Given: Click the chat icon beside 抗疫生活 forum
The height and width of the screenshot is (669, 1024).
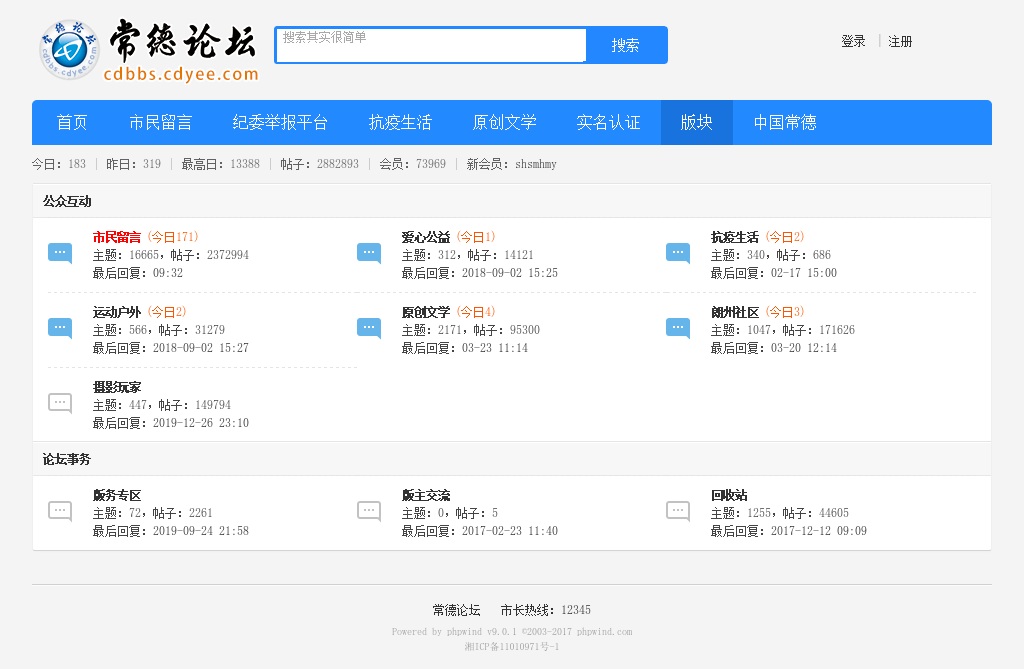Looking at the screenshot, I should click(x=678, y=253).
